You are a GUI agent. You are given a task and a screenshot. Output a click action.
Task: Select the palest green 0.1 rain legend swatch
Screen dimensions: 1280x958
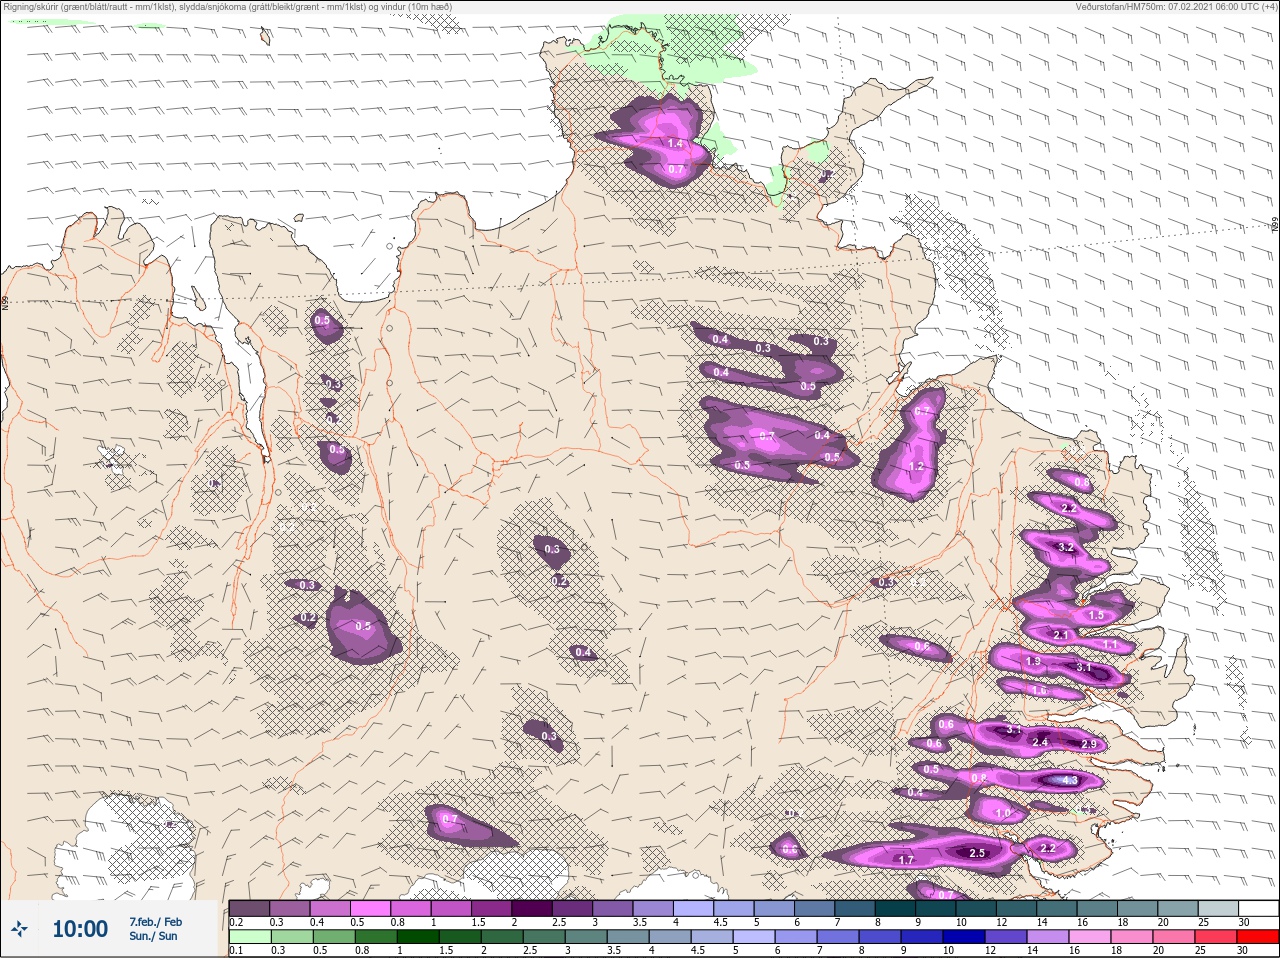click(x=249, y=937)
